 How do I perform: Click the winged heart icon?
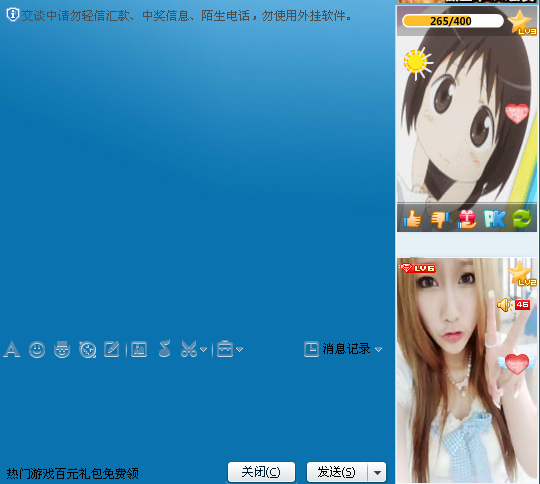[x=517, y=364]
